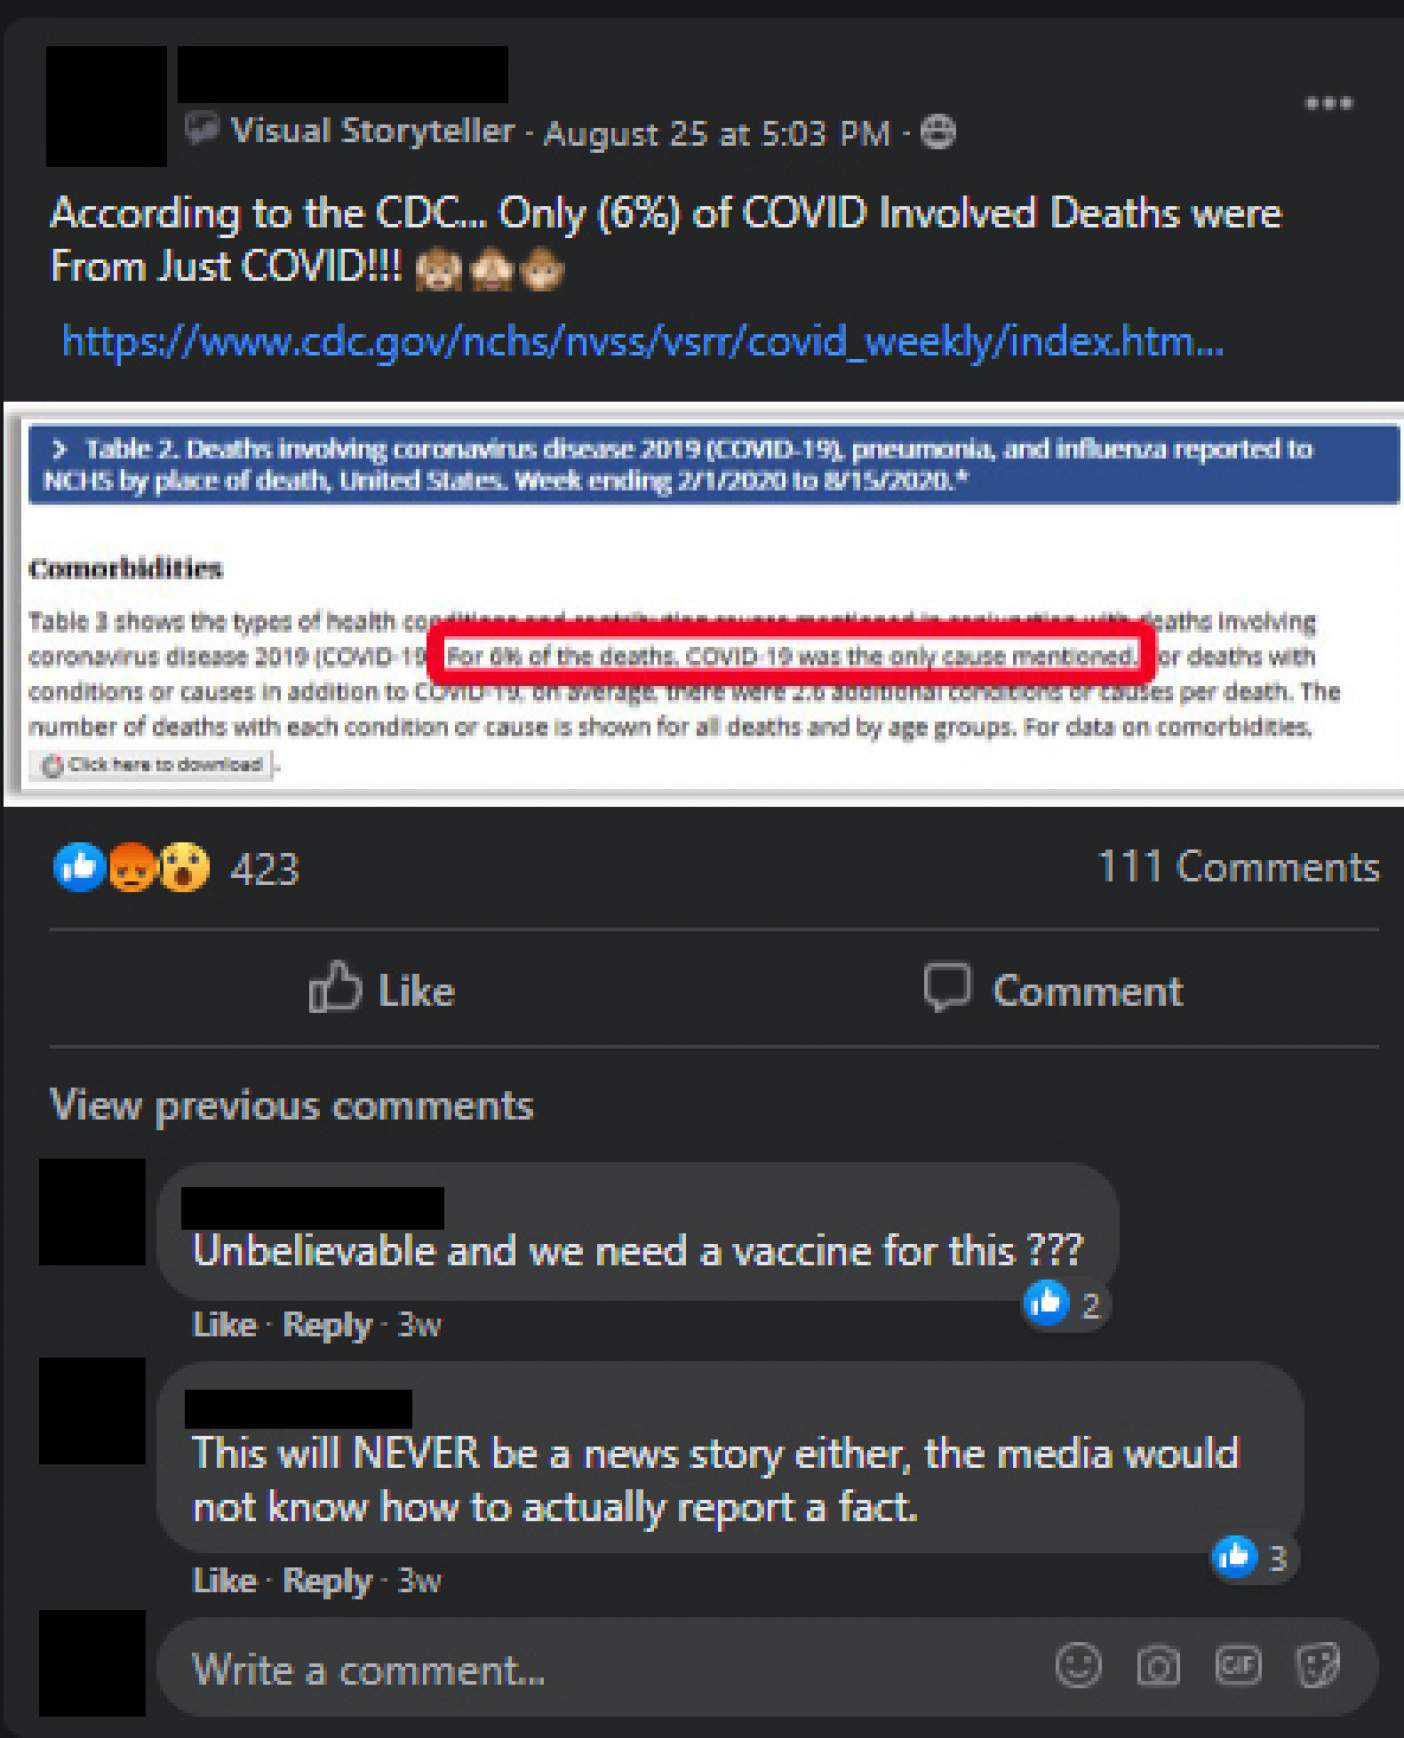Click the Comment action button
1404x1738 pixels.
(1053, 989)
